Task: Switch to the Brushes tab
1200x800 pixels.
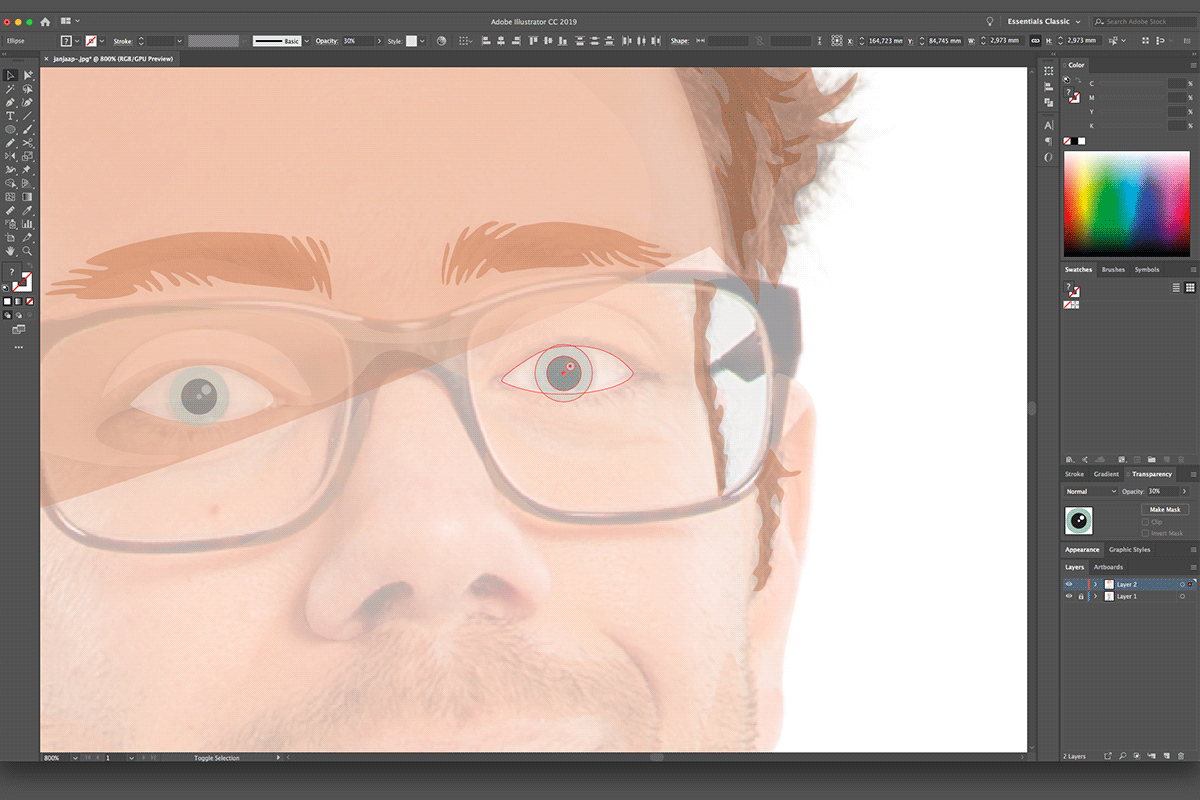Action: (x=1113, y=269)
